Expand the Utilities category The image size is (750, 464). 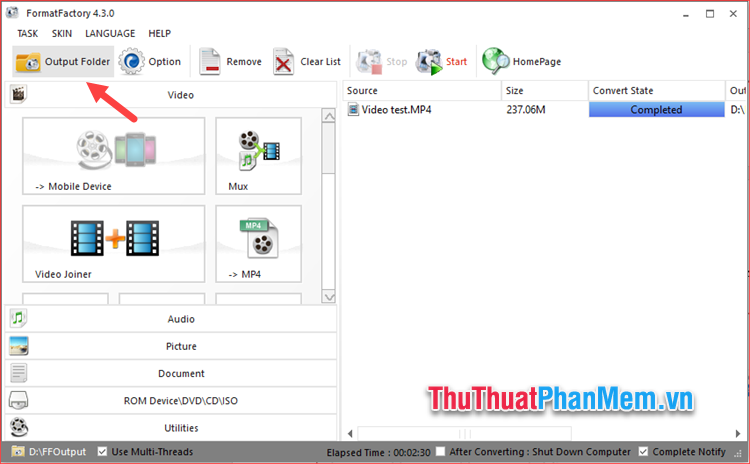(171, 428)
